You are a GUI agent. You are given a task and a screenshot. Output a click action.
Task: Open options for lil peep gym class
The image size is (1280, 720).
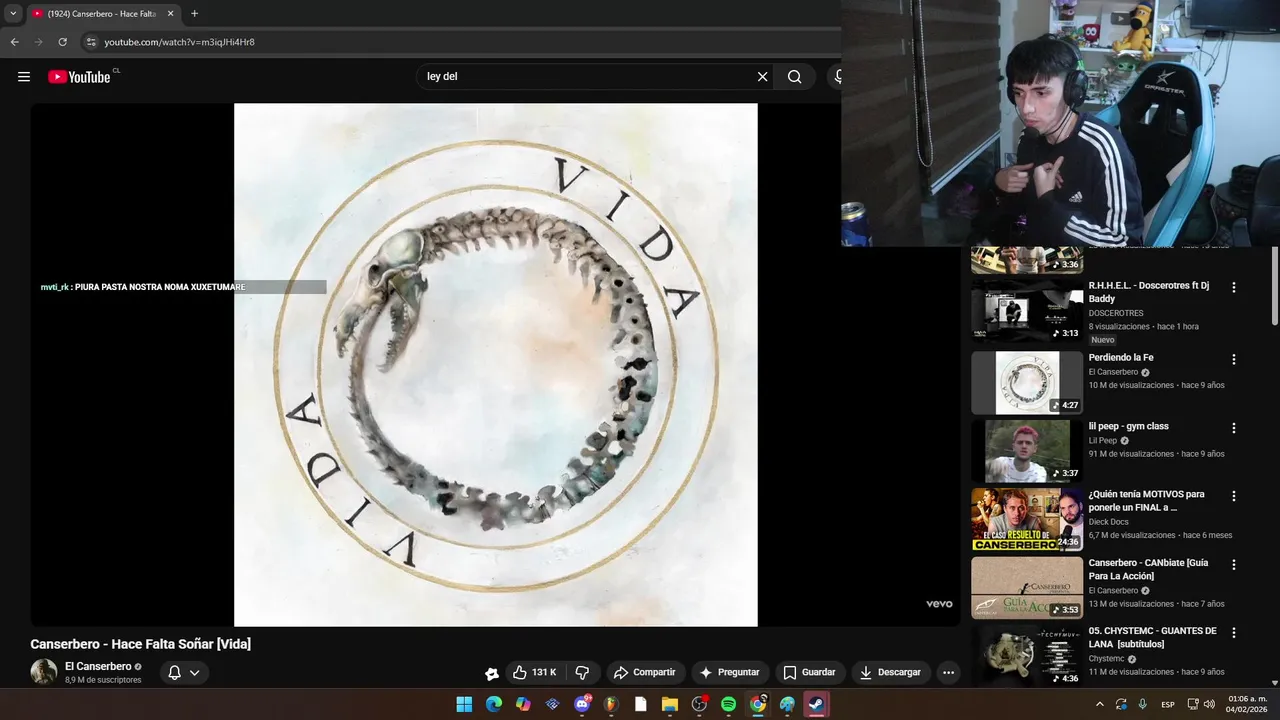point(1233,428)
